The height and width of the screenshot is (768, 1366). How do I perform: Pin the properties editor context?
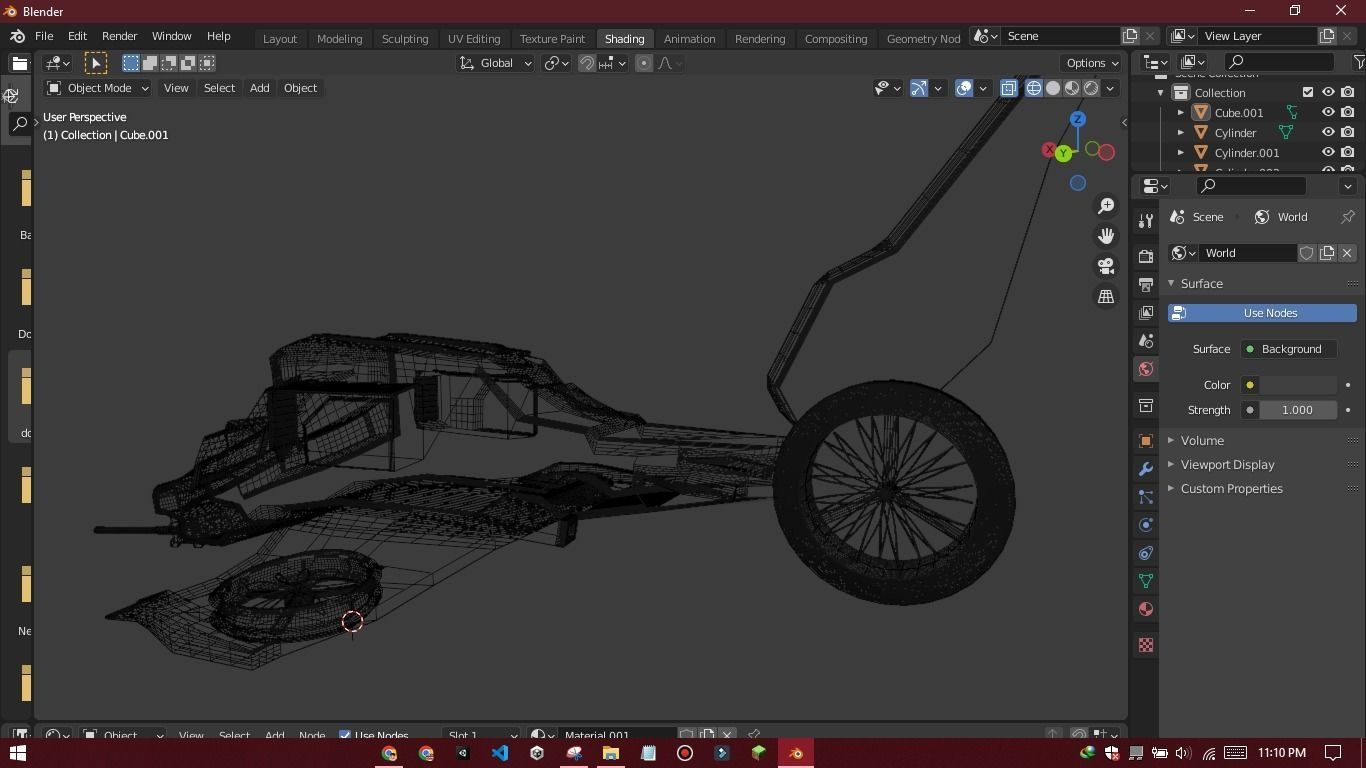1348,217
